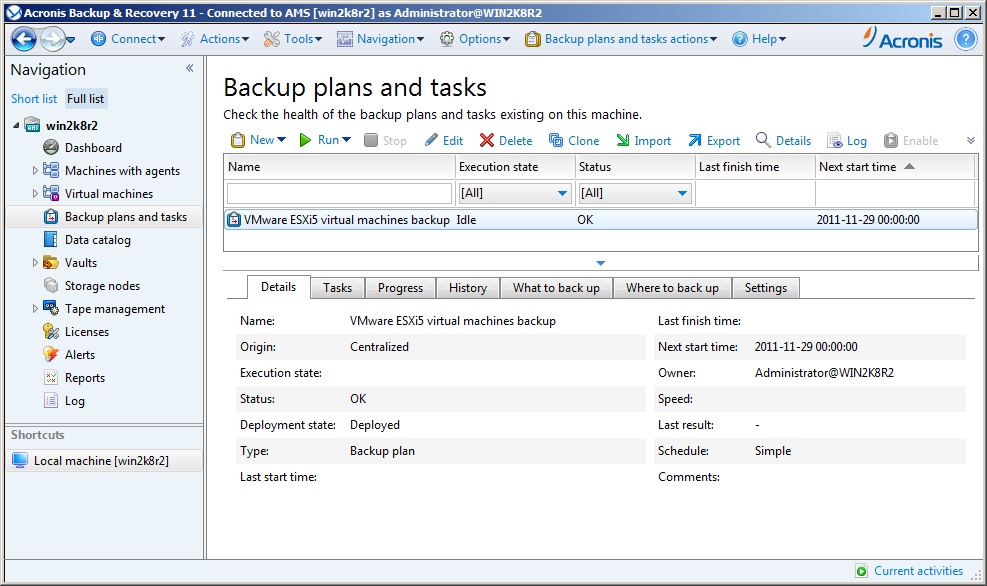Open Details magnifier toolbar button
This screenshot has height=586, width=987.
[784, 140]
